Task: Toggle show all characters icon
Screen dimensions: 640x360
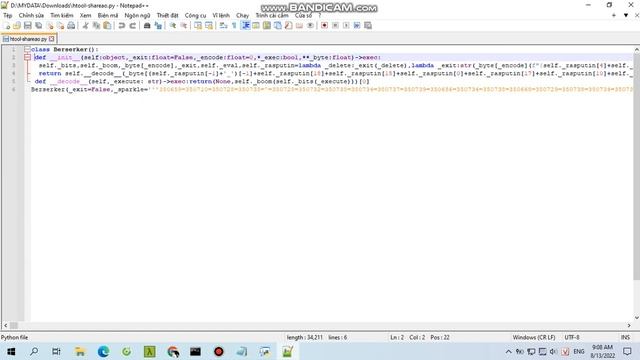Action: 234,25
